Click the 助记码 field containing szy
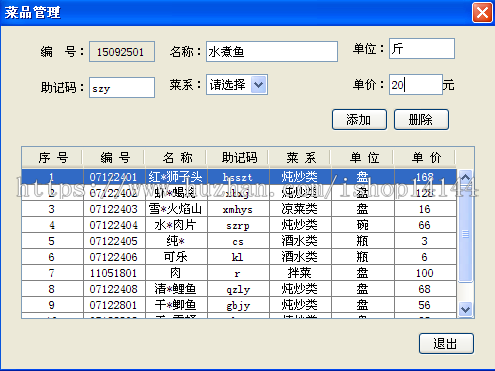This screenshot has width=495, height=371. [x=122, y=88]
